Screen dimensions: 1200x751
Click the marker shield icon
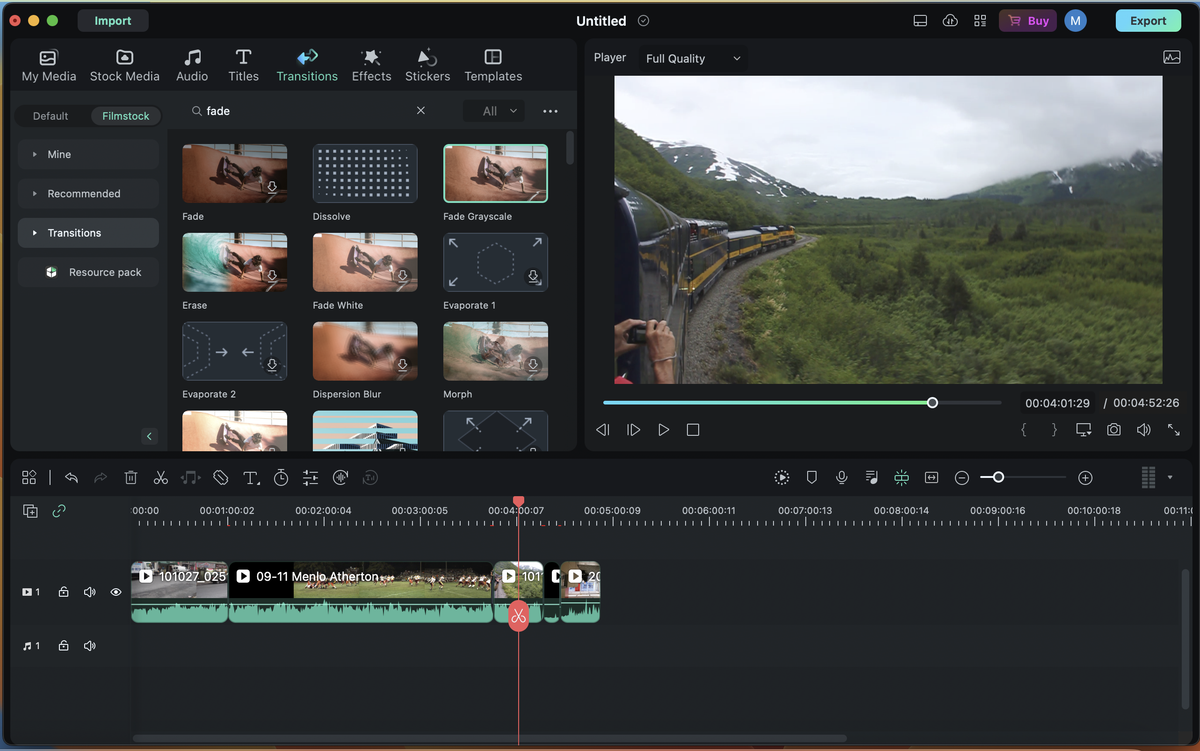pos(812,478)
